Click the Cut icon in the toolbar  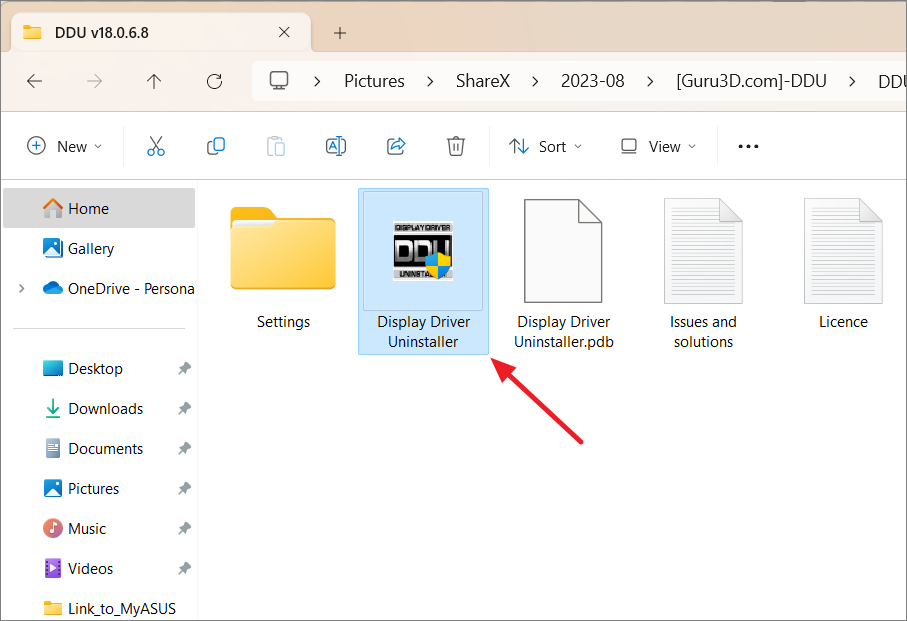[x=155, y=146]
